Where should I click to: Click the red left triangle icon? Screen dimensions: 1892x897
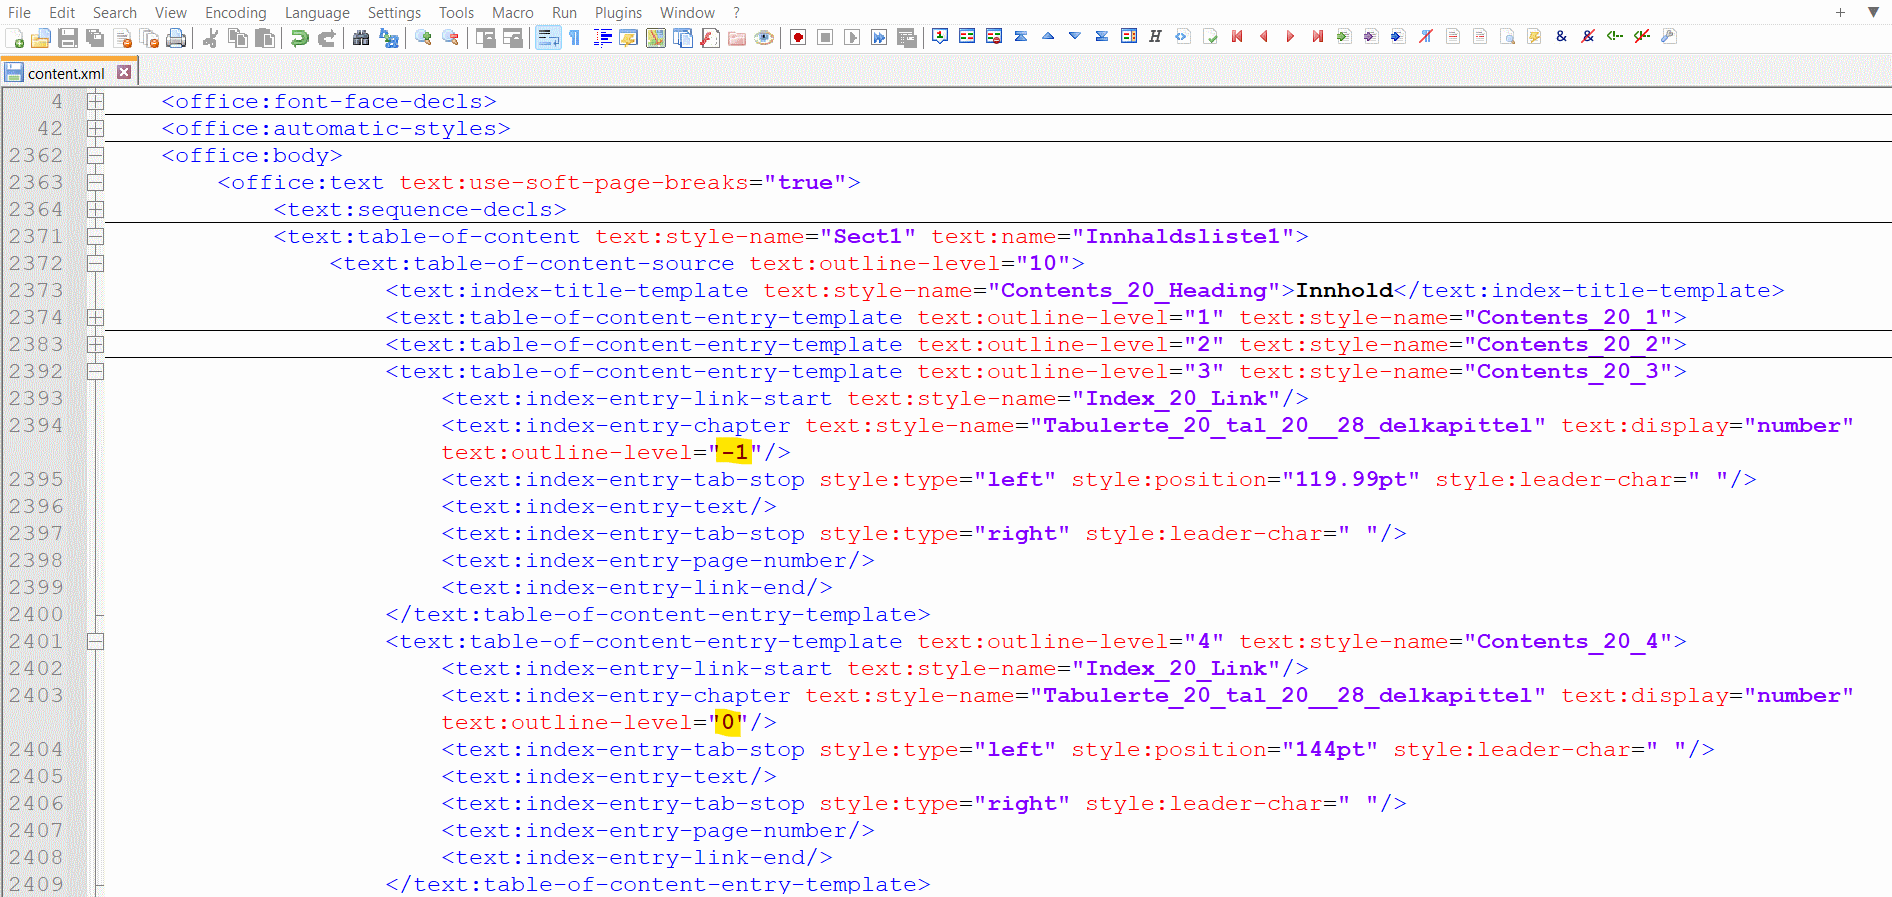coord(1264,36)
